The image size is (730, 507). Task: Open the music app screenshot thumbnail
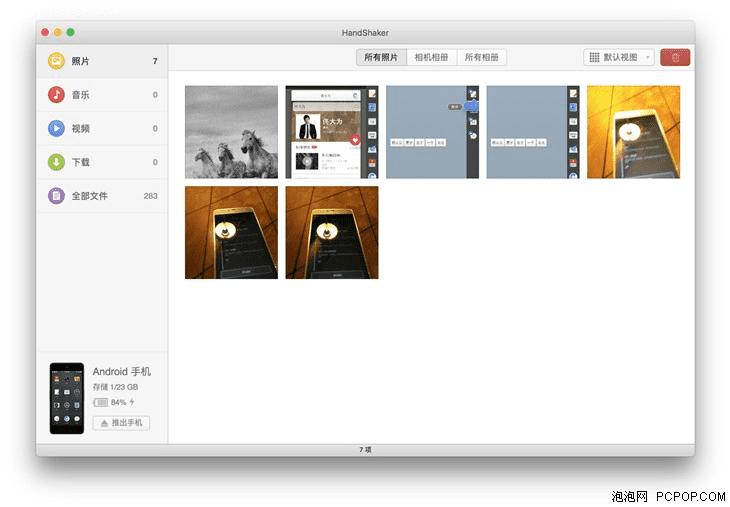(x=332, y=132)
